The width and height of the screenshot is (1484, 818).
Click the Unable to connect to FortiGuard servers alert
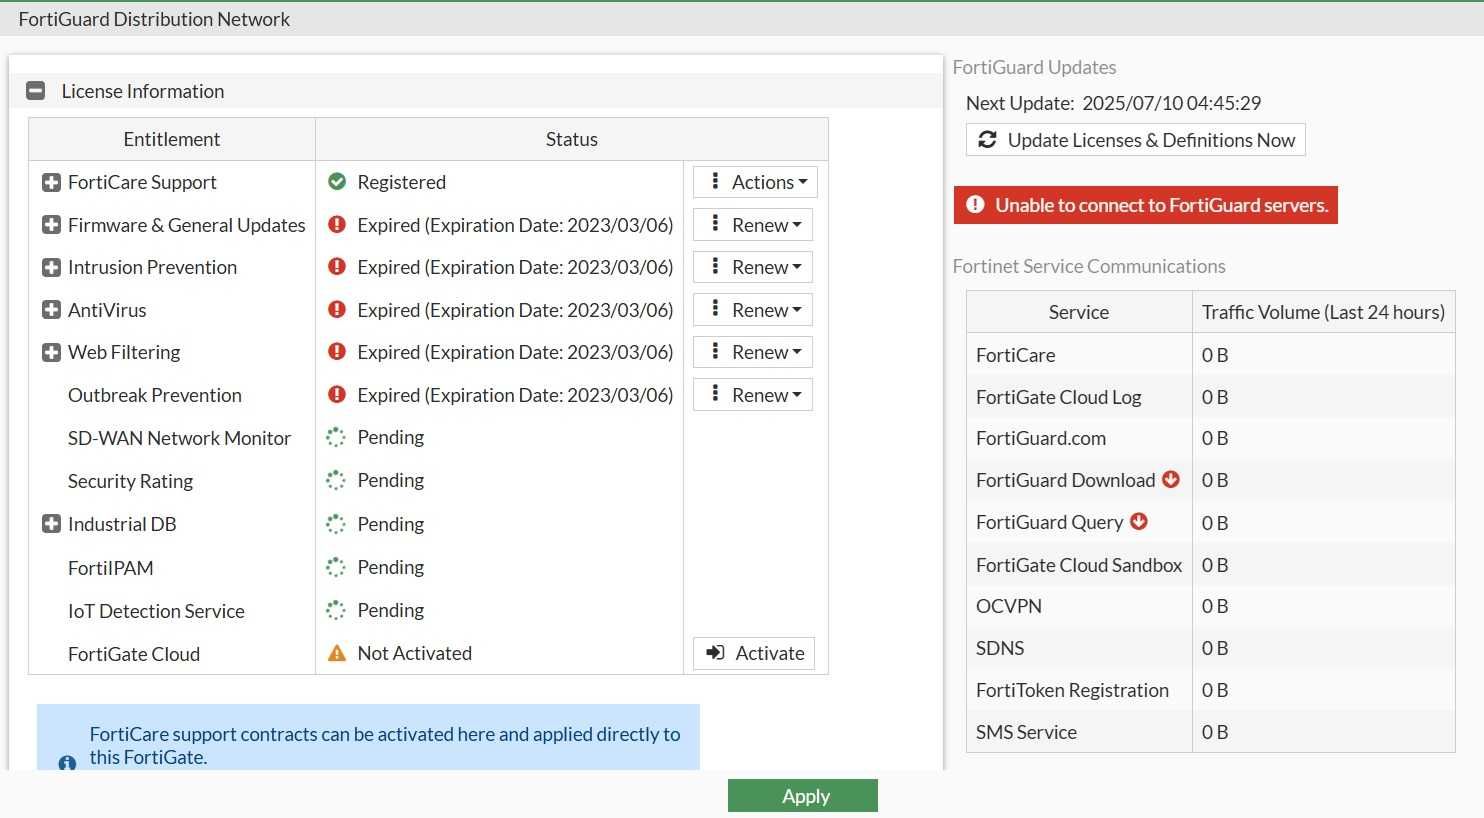tap(1146, 205)
